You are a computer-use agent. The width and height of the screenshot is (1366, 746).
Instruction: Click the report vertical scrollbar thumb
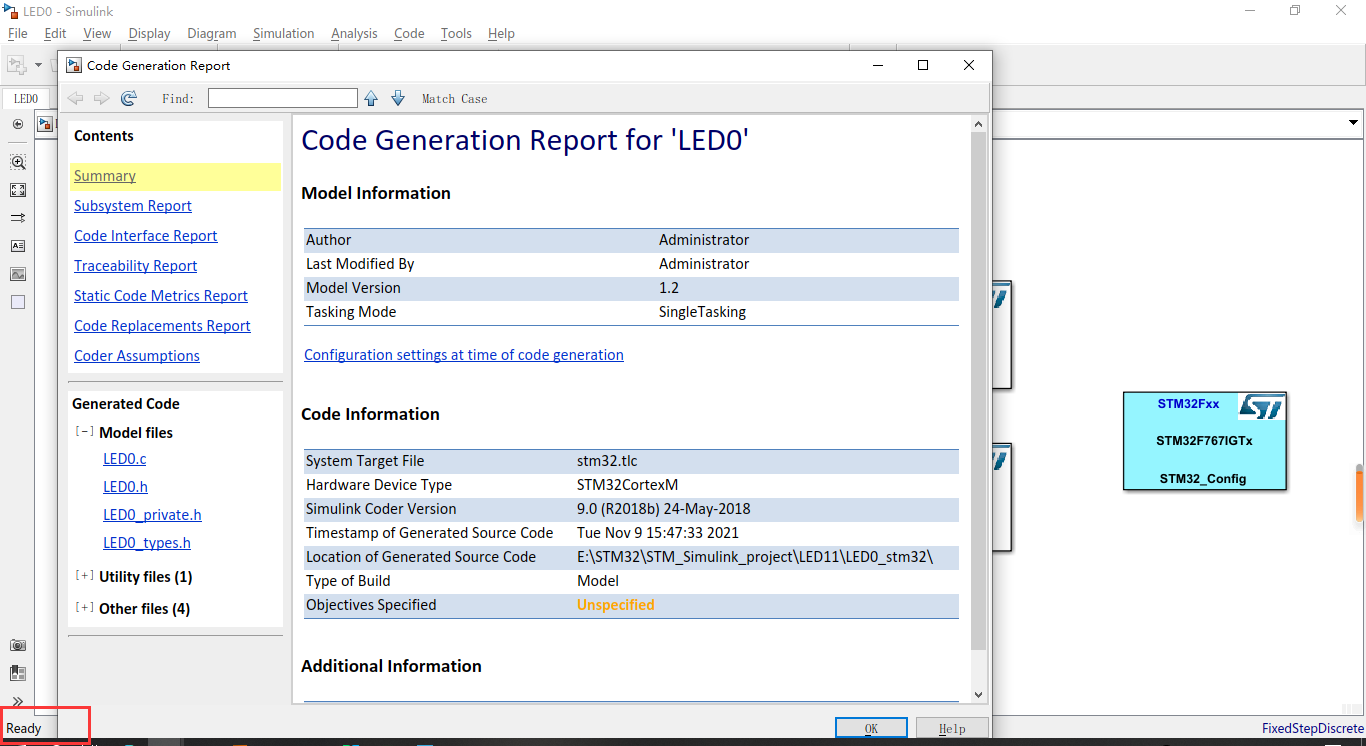pyautogui.click(x=978, y=390)
